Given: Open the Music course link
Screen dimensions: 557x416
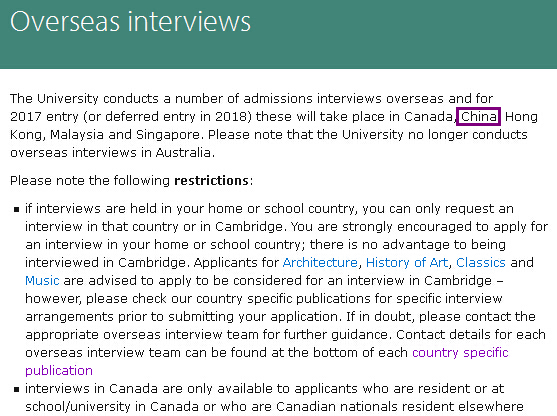Looking at the screenshot, I should coord(42,281).
